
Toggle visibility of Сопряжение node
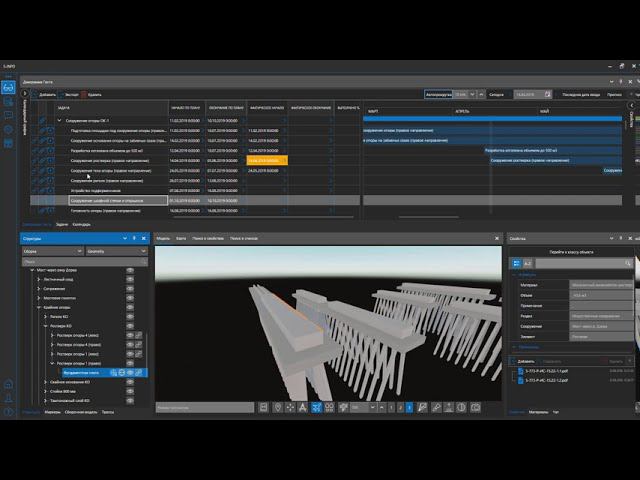[130, 289]
